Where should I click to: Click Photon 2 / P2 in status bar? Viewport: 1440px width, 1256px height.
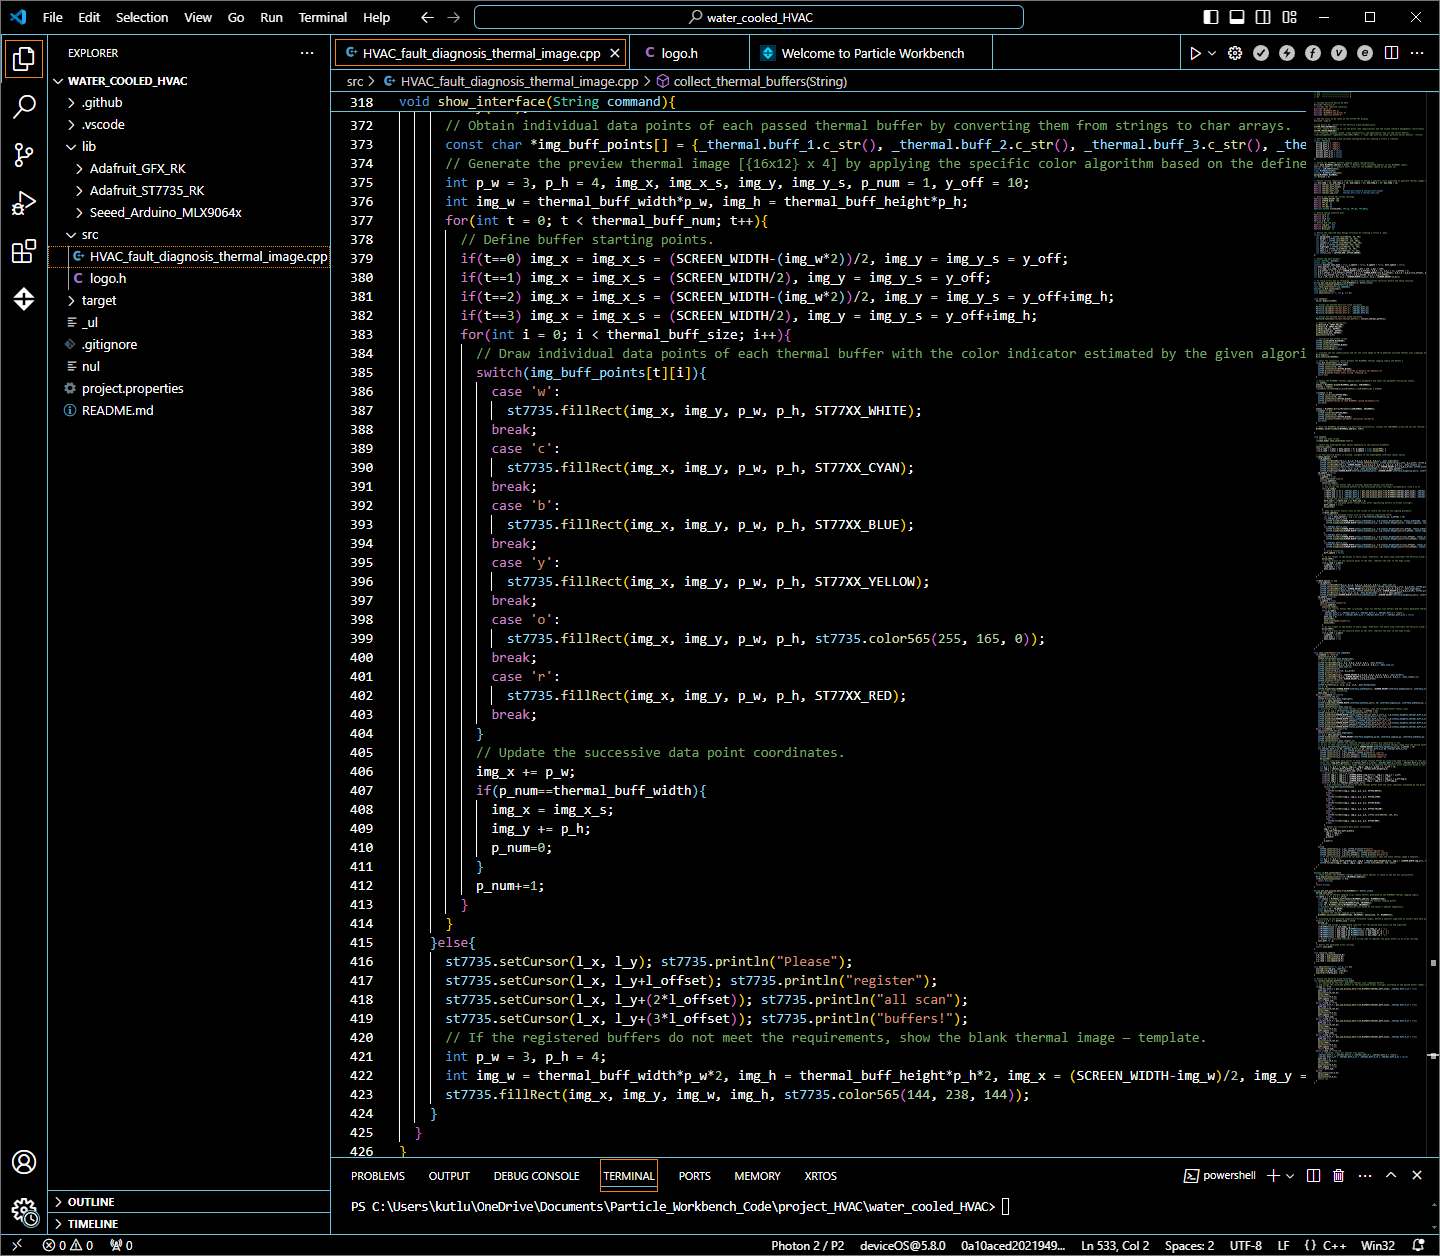pyautogui.click(x=807, y=1245)
